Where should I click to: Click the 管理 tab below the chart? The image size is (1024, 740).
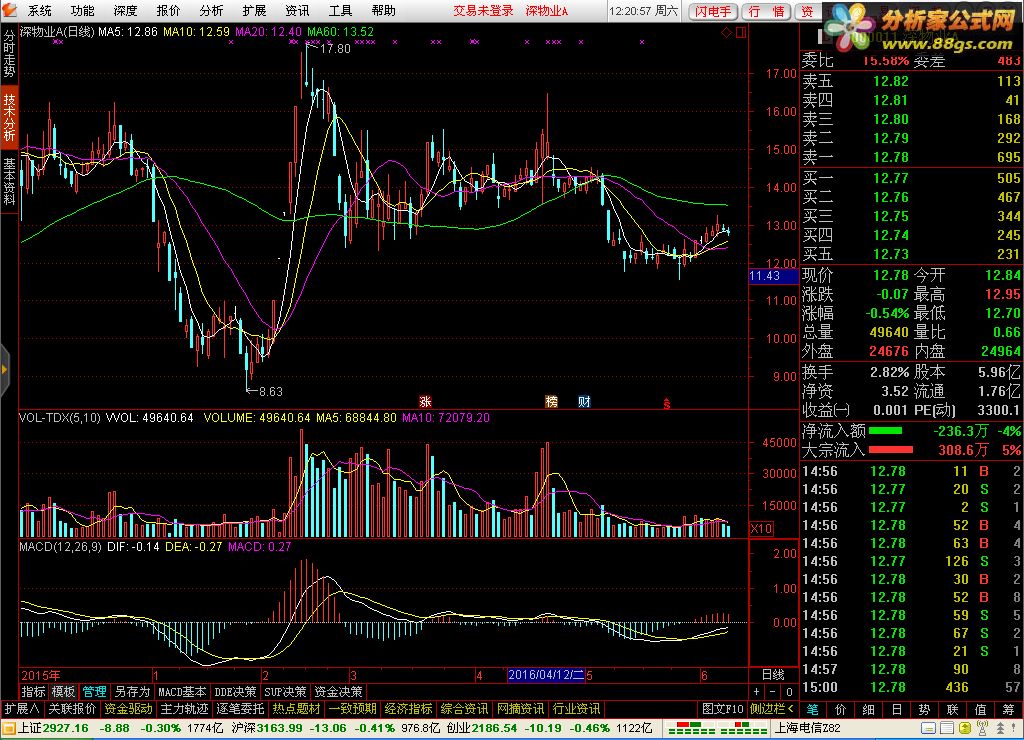point(94,692)
